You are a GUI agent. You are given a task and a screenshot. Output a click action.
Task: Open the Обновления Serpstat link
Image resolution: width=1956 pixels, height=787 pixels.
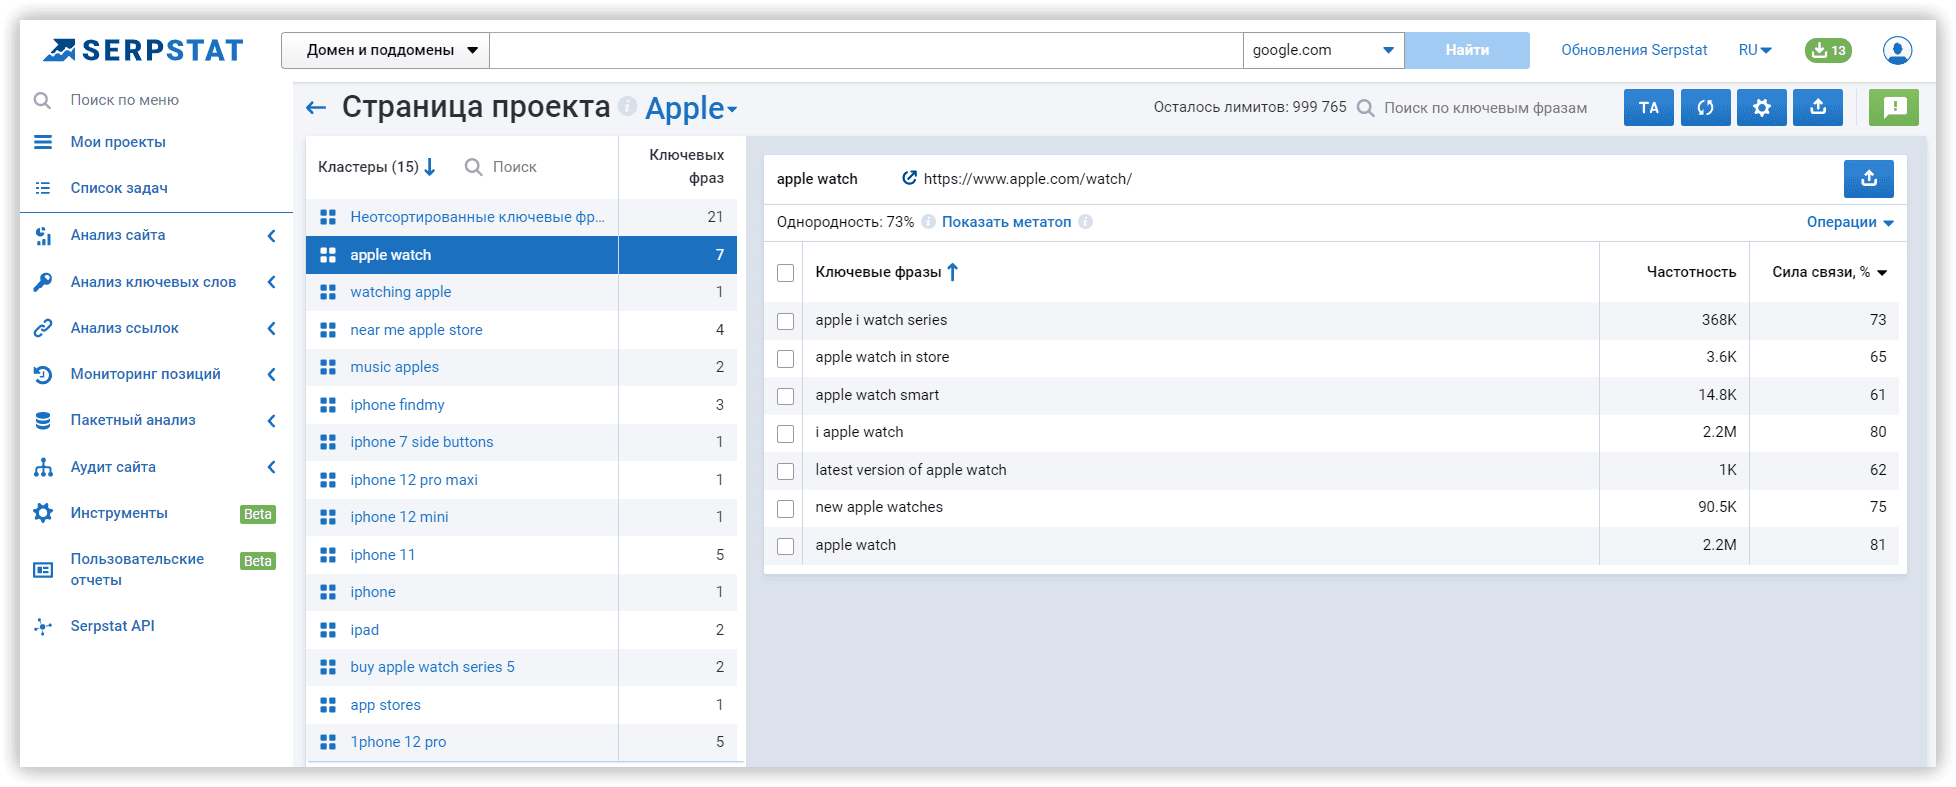(1634, 50)
